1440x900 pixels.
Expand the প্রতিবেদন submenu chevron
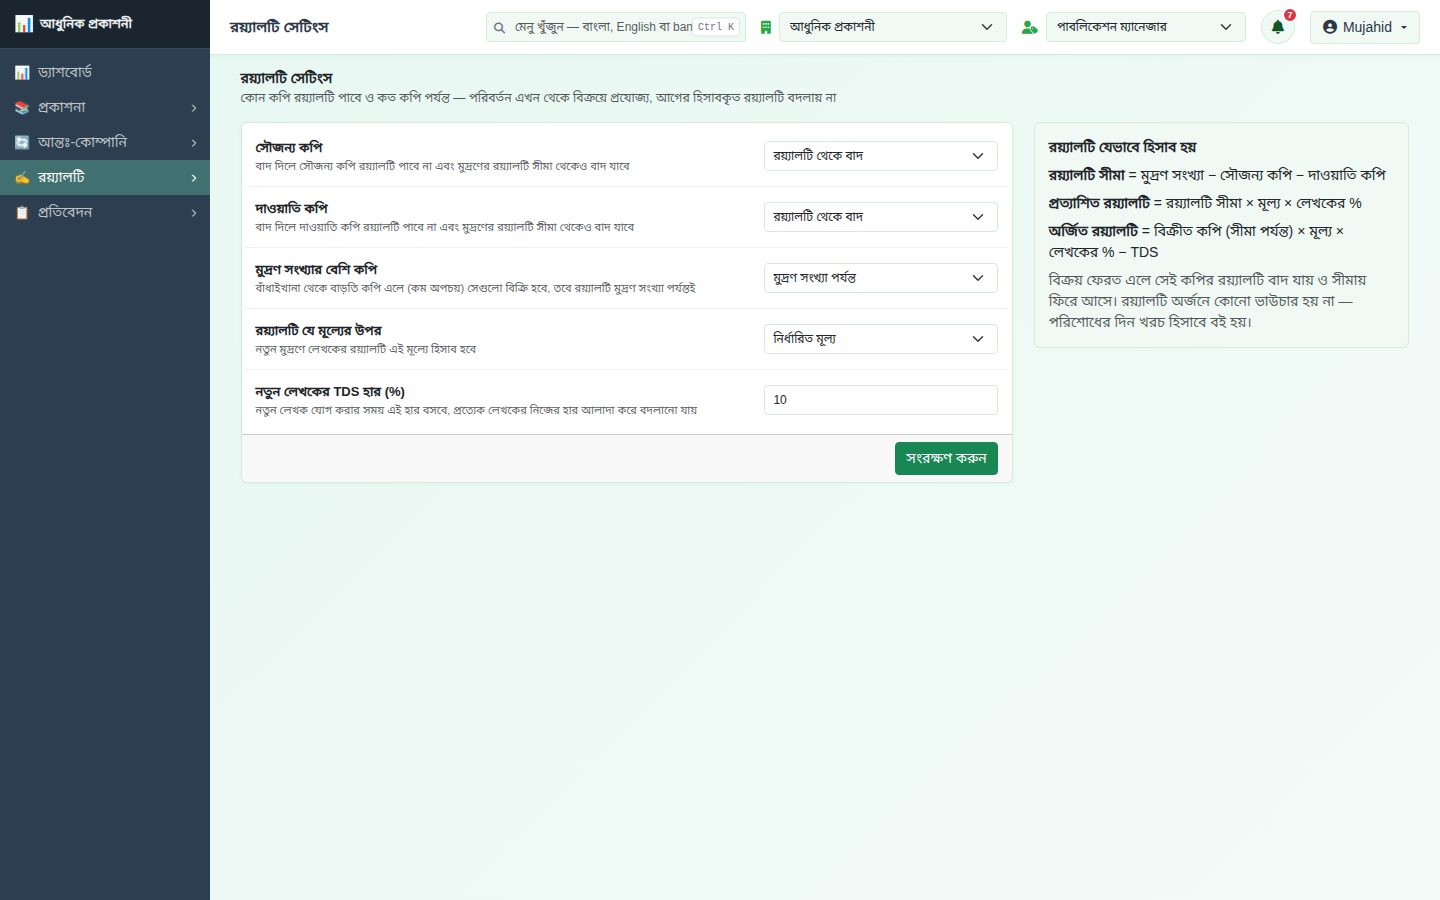[194, 213]
